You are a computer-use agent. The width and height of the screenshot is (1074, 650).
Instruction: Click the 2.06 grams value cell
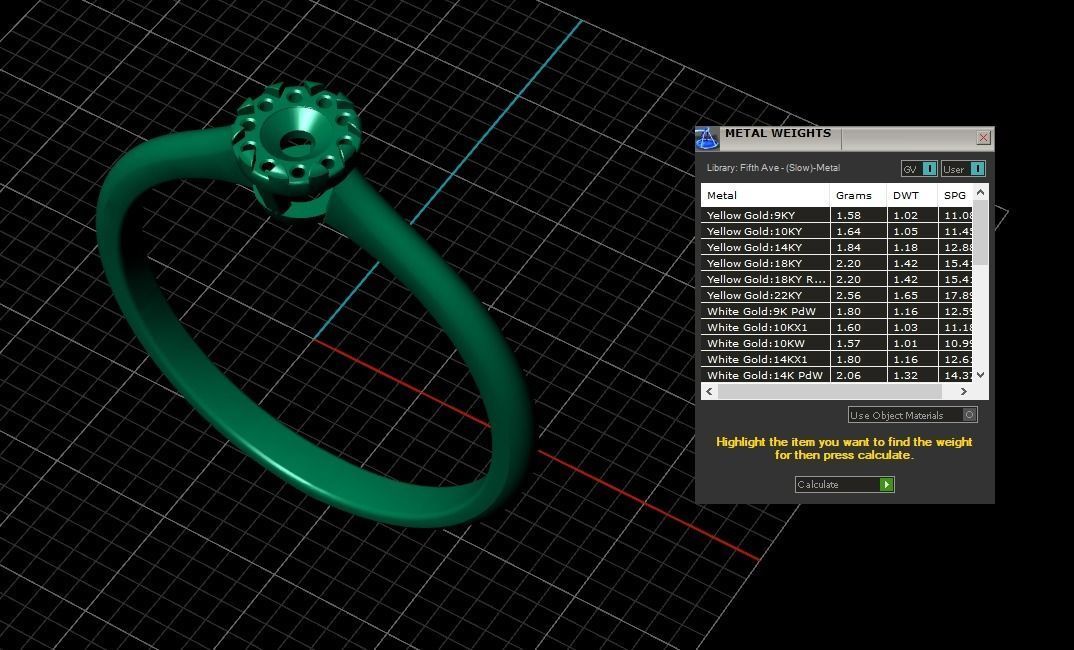(x=858, y=375)
